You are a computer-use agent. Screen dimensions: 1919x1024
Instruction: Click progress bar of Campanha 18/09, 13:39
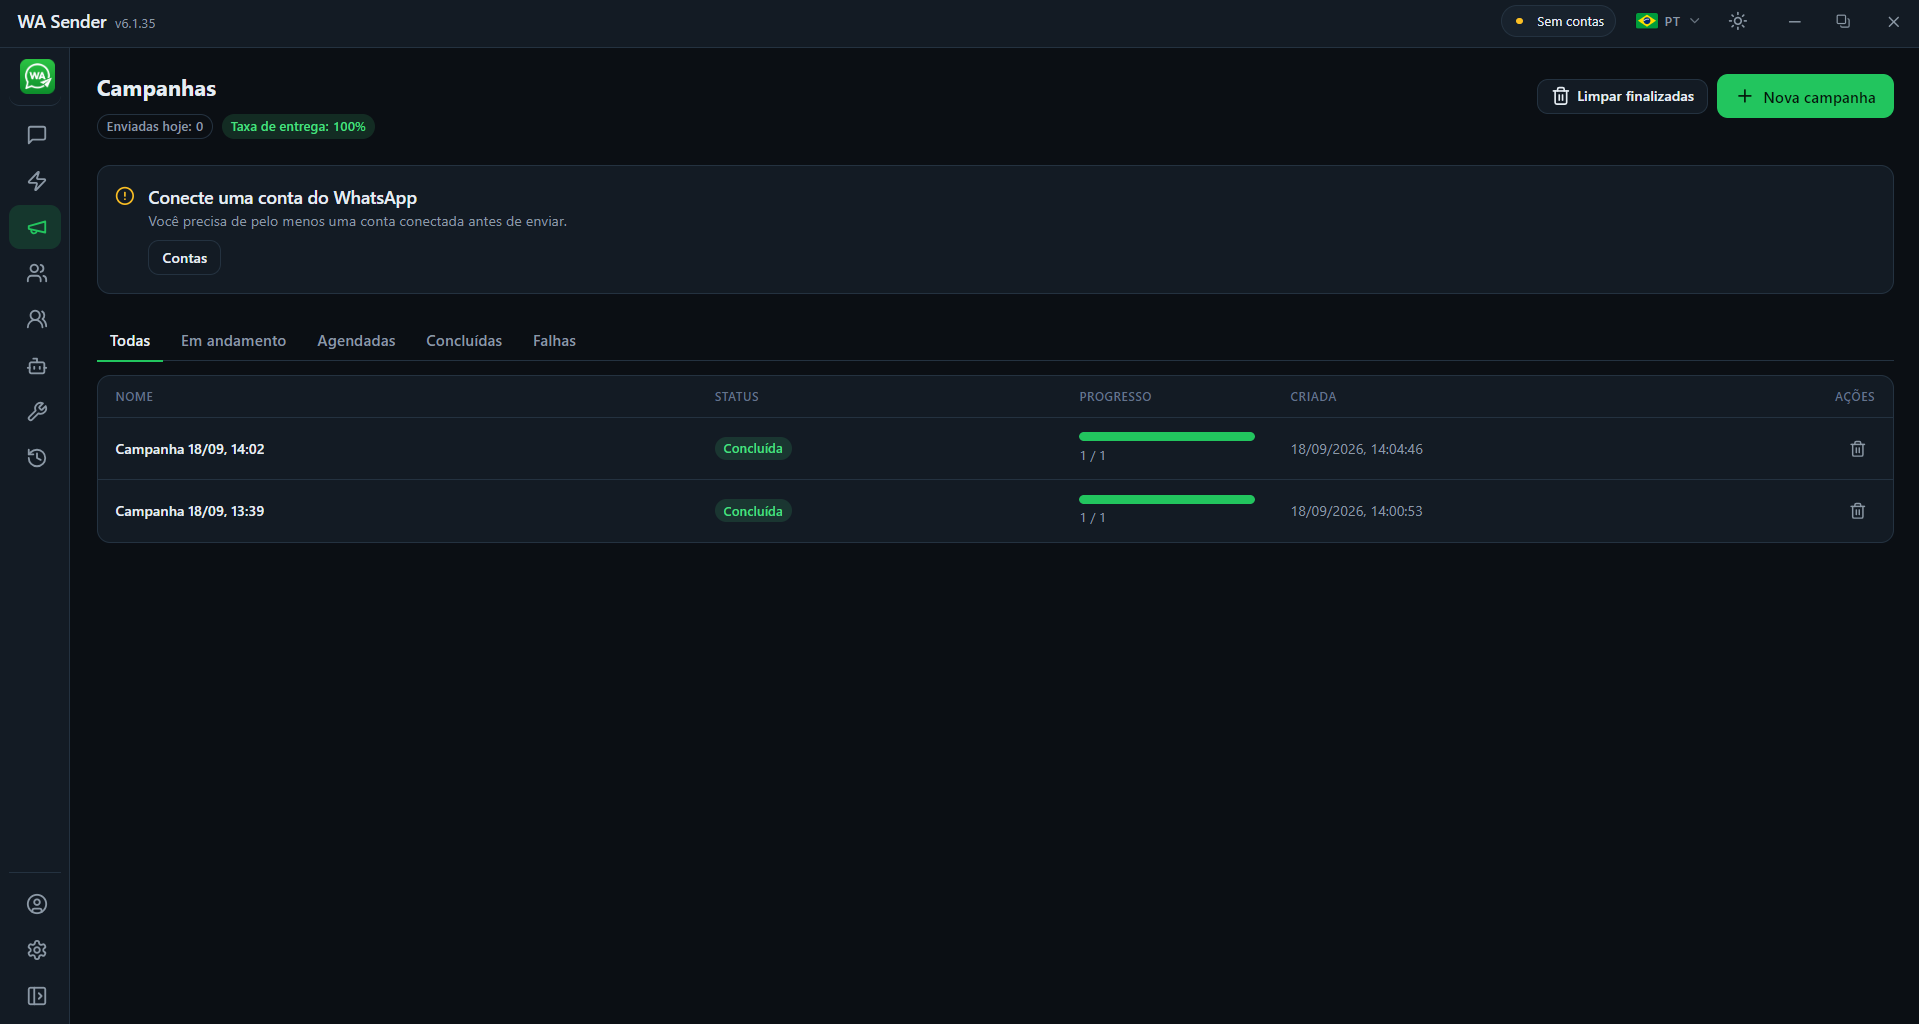(x=1166, y=499)
